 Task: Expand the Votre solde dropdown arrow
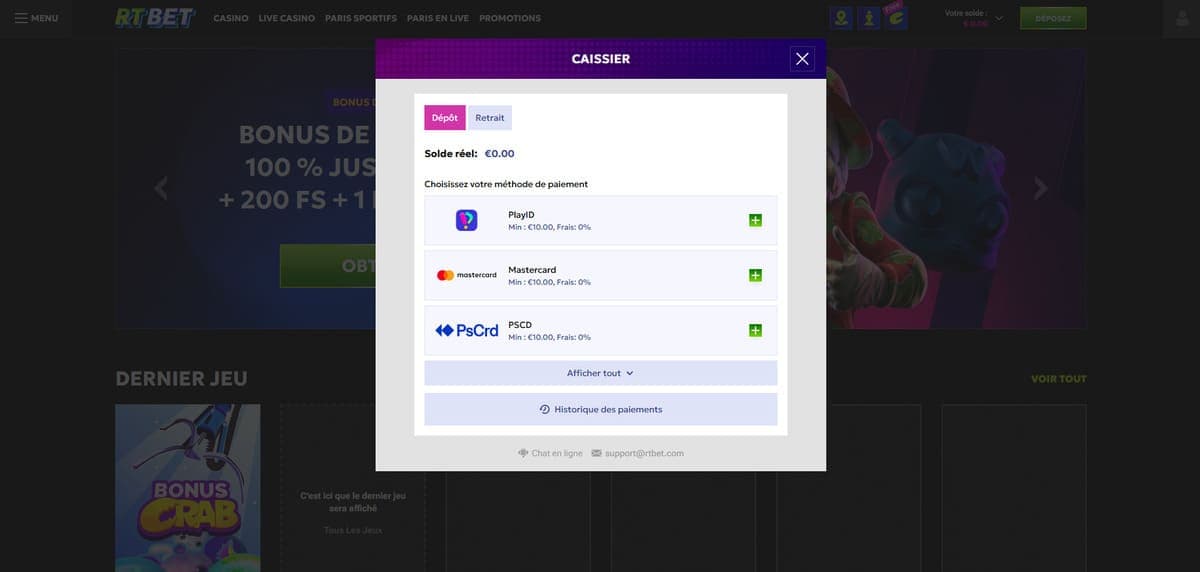[998, 18]
